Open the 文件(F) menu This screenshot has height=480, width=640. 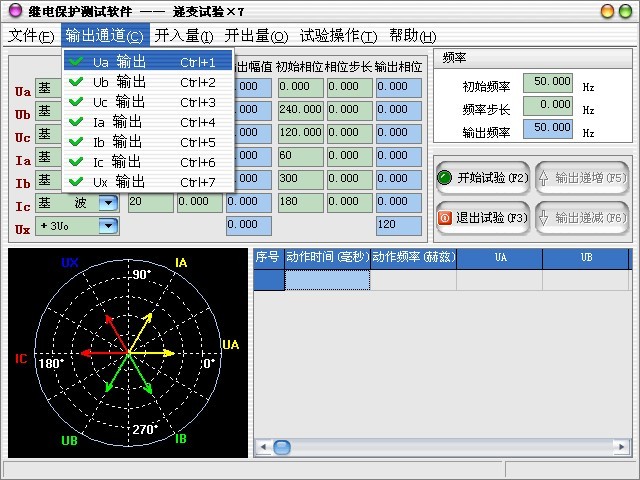click(x=31, y=36)
